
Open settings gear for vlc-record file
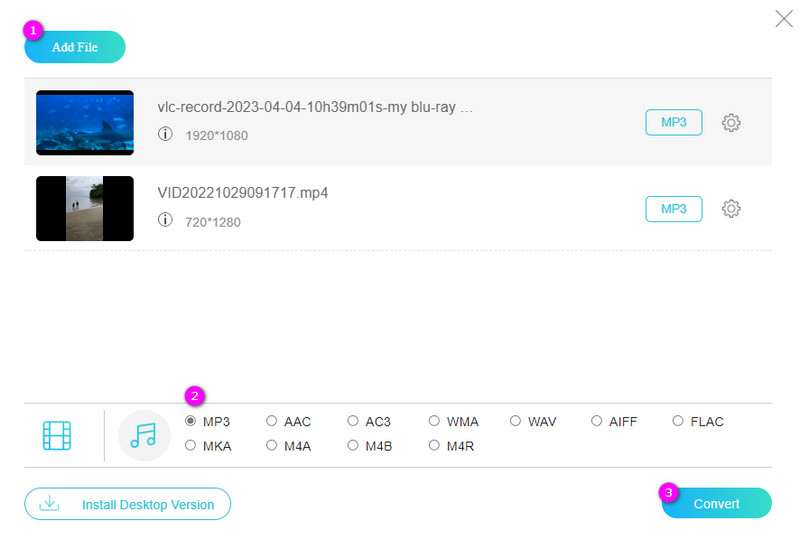pos(731,123)
